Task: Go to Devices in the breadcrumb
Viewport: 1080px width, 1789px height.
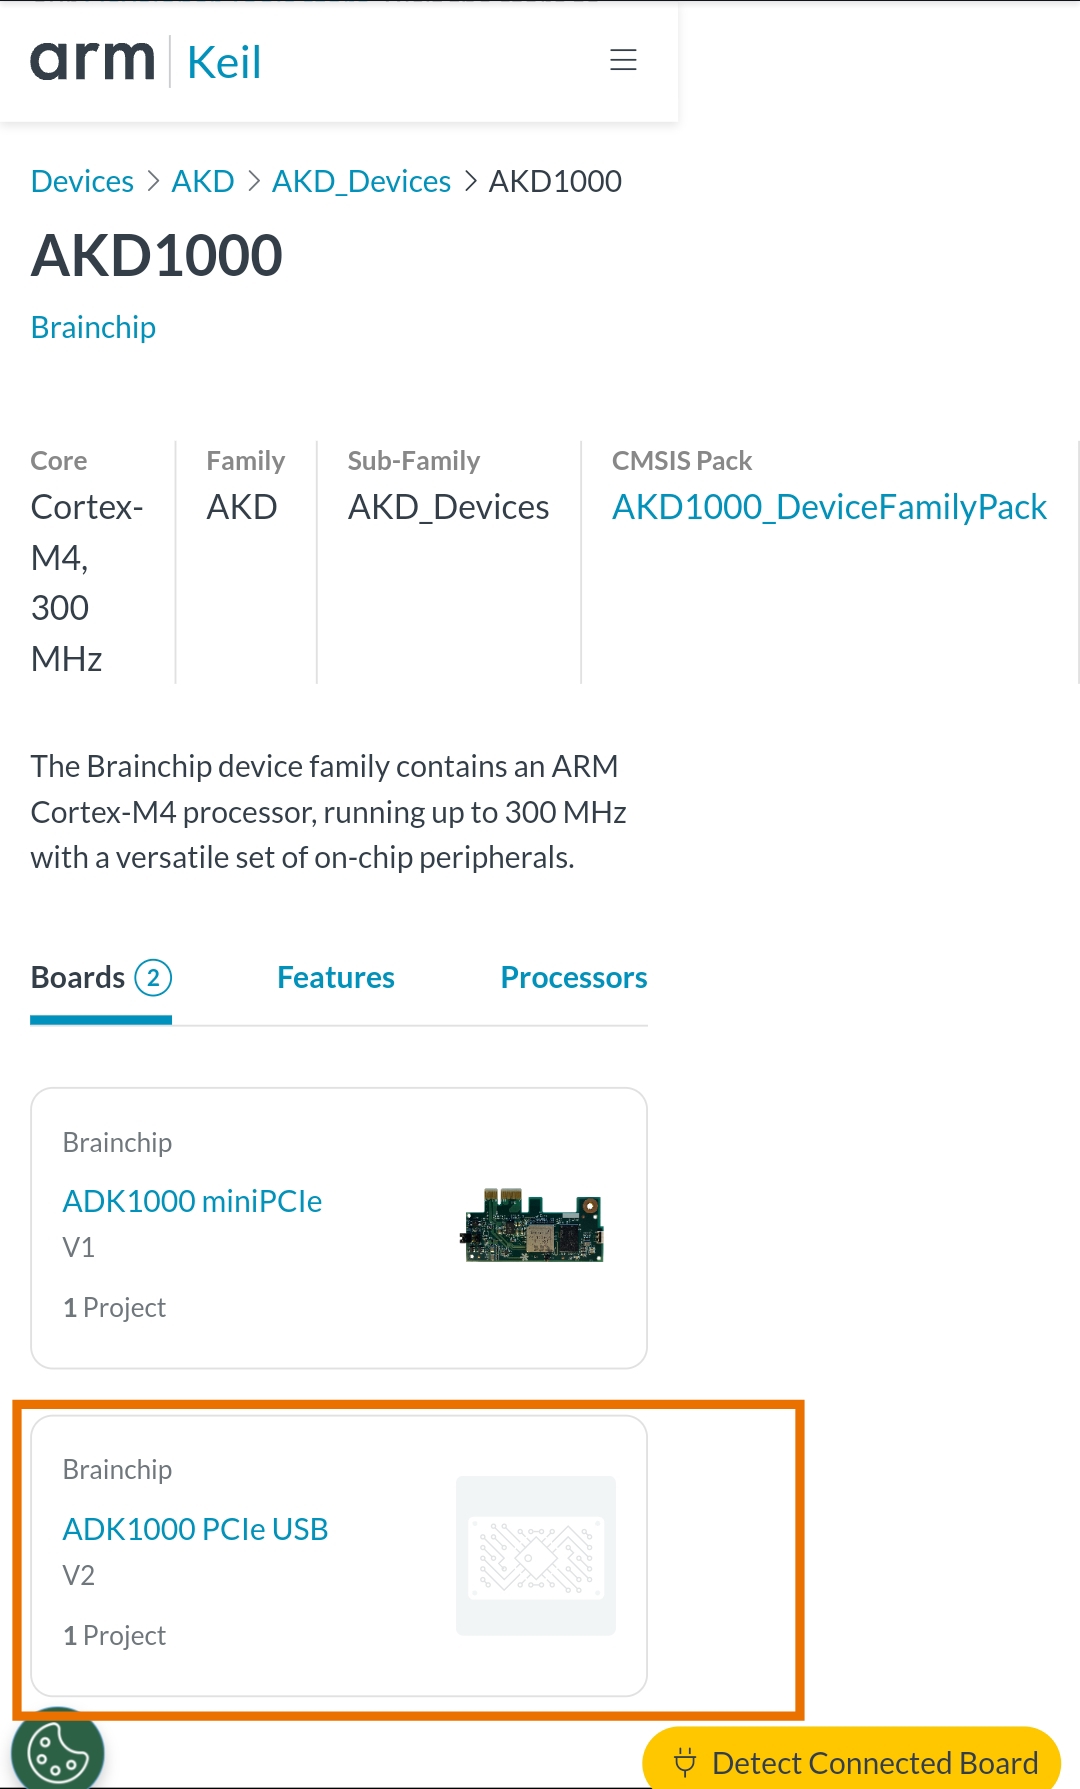Action: tap(82, 181)
